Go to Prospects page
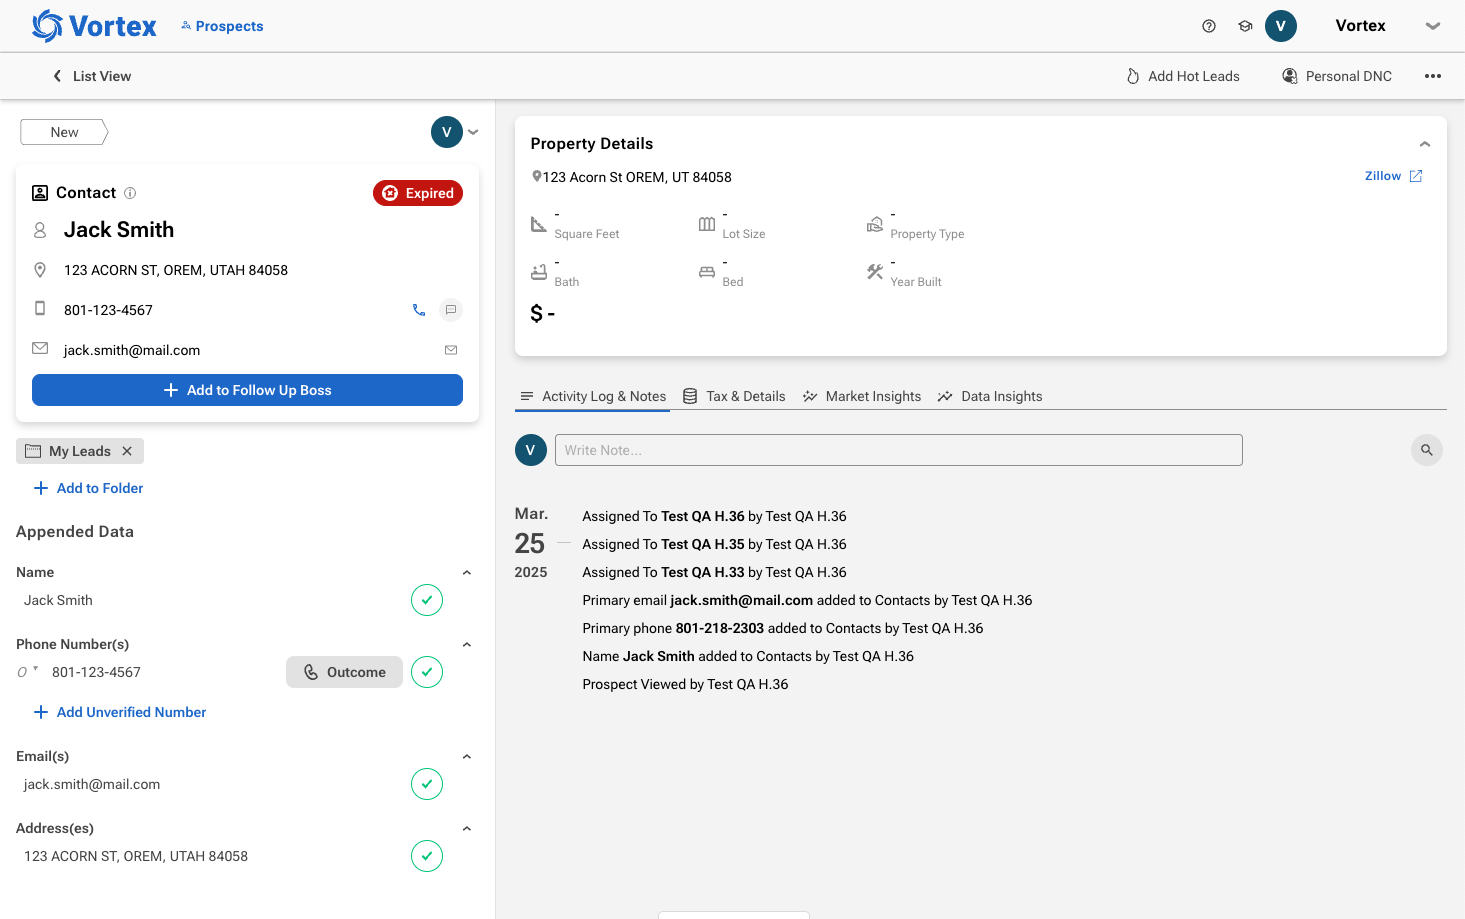This screenshot has height=919, width=1465. pos(222,26)
